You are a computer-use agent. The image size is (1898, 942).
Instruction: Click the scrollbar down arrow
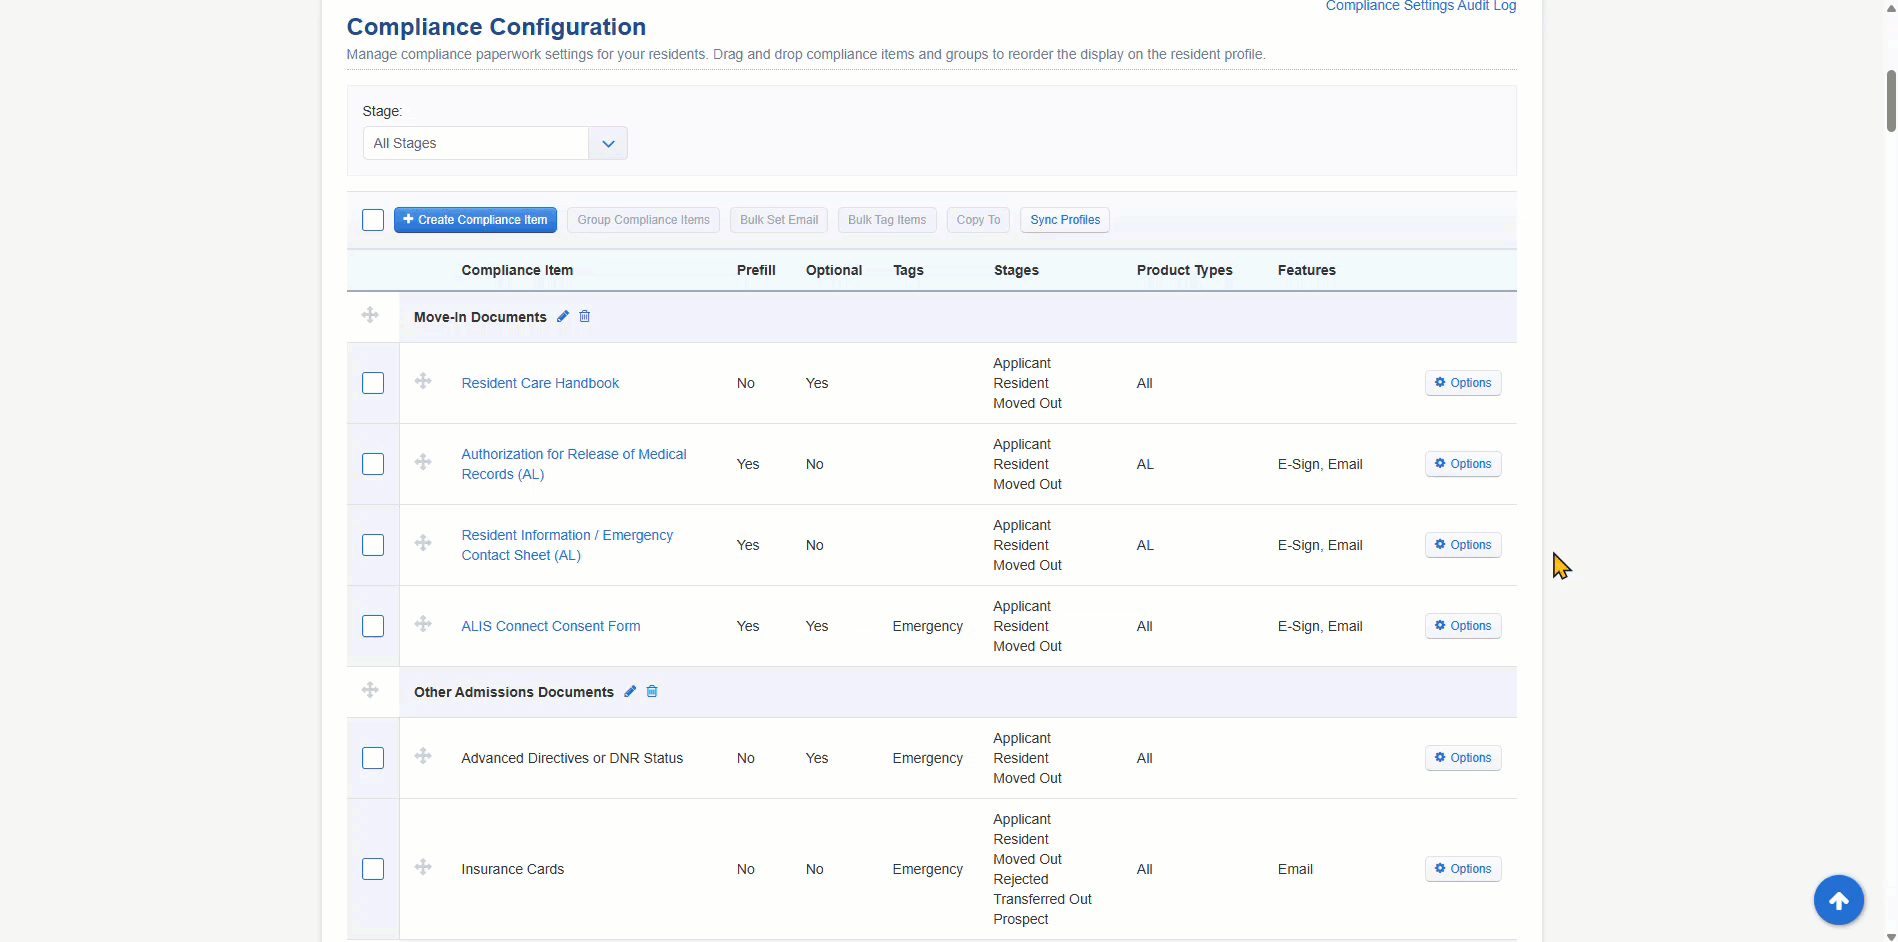1890,936
